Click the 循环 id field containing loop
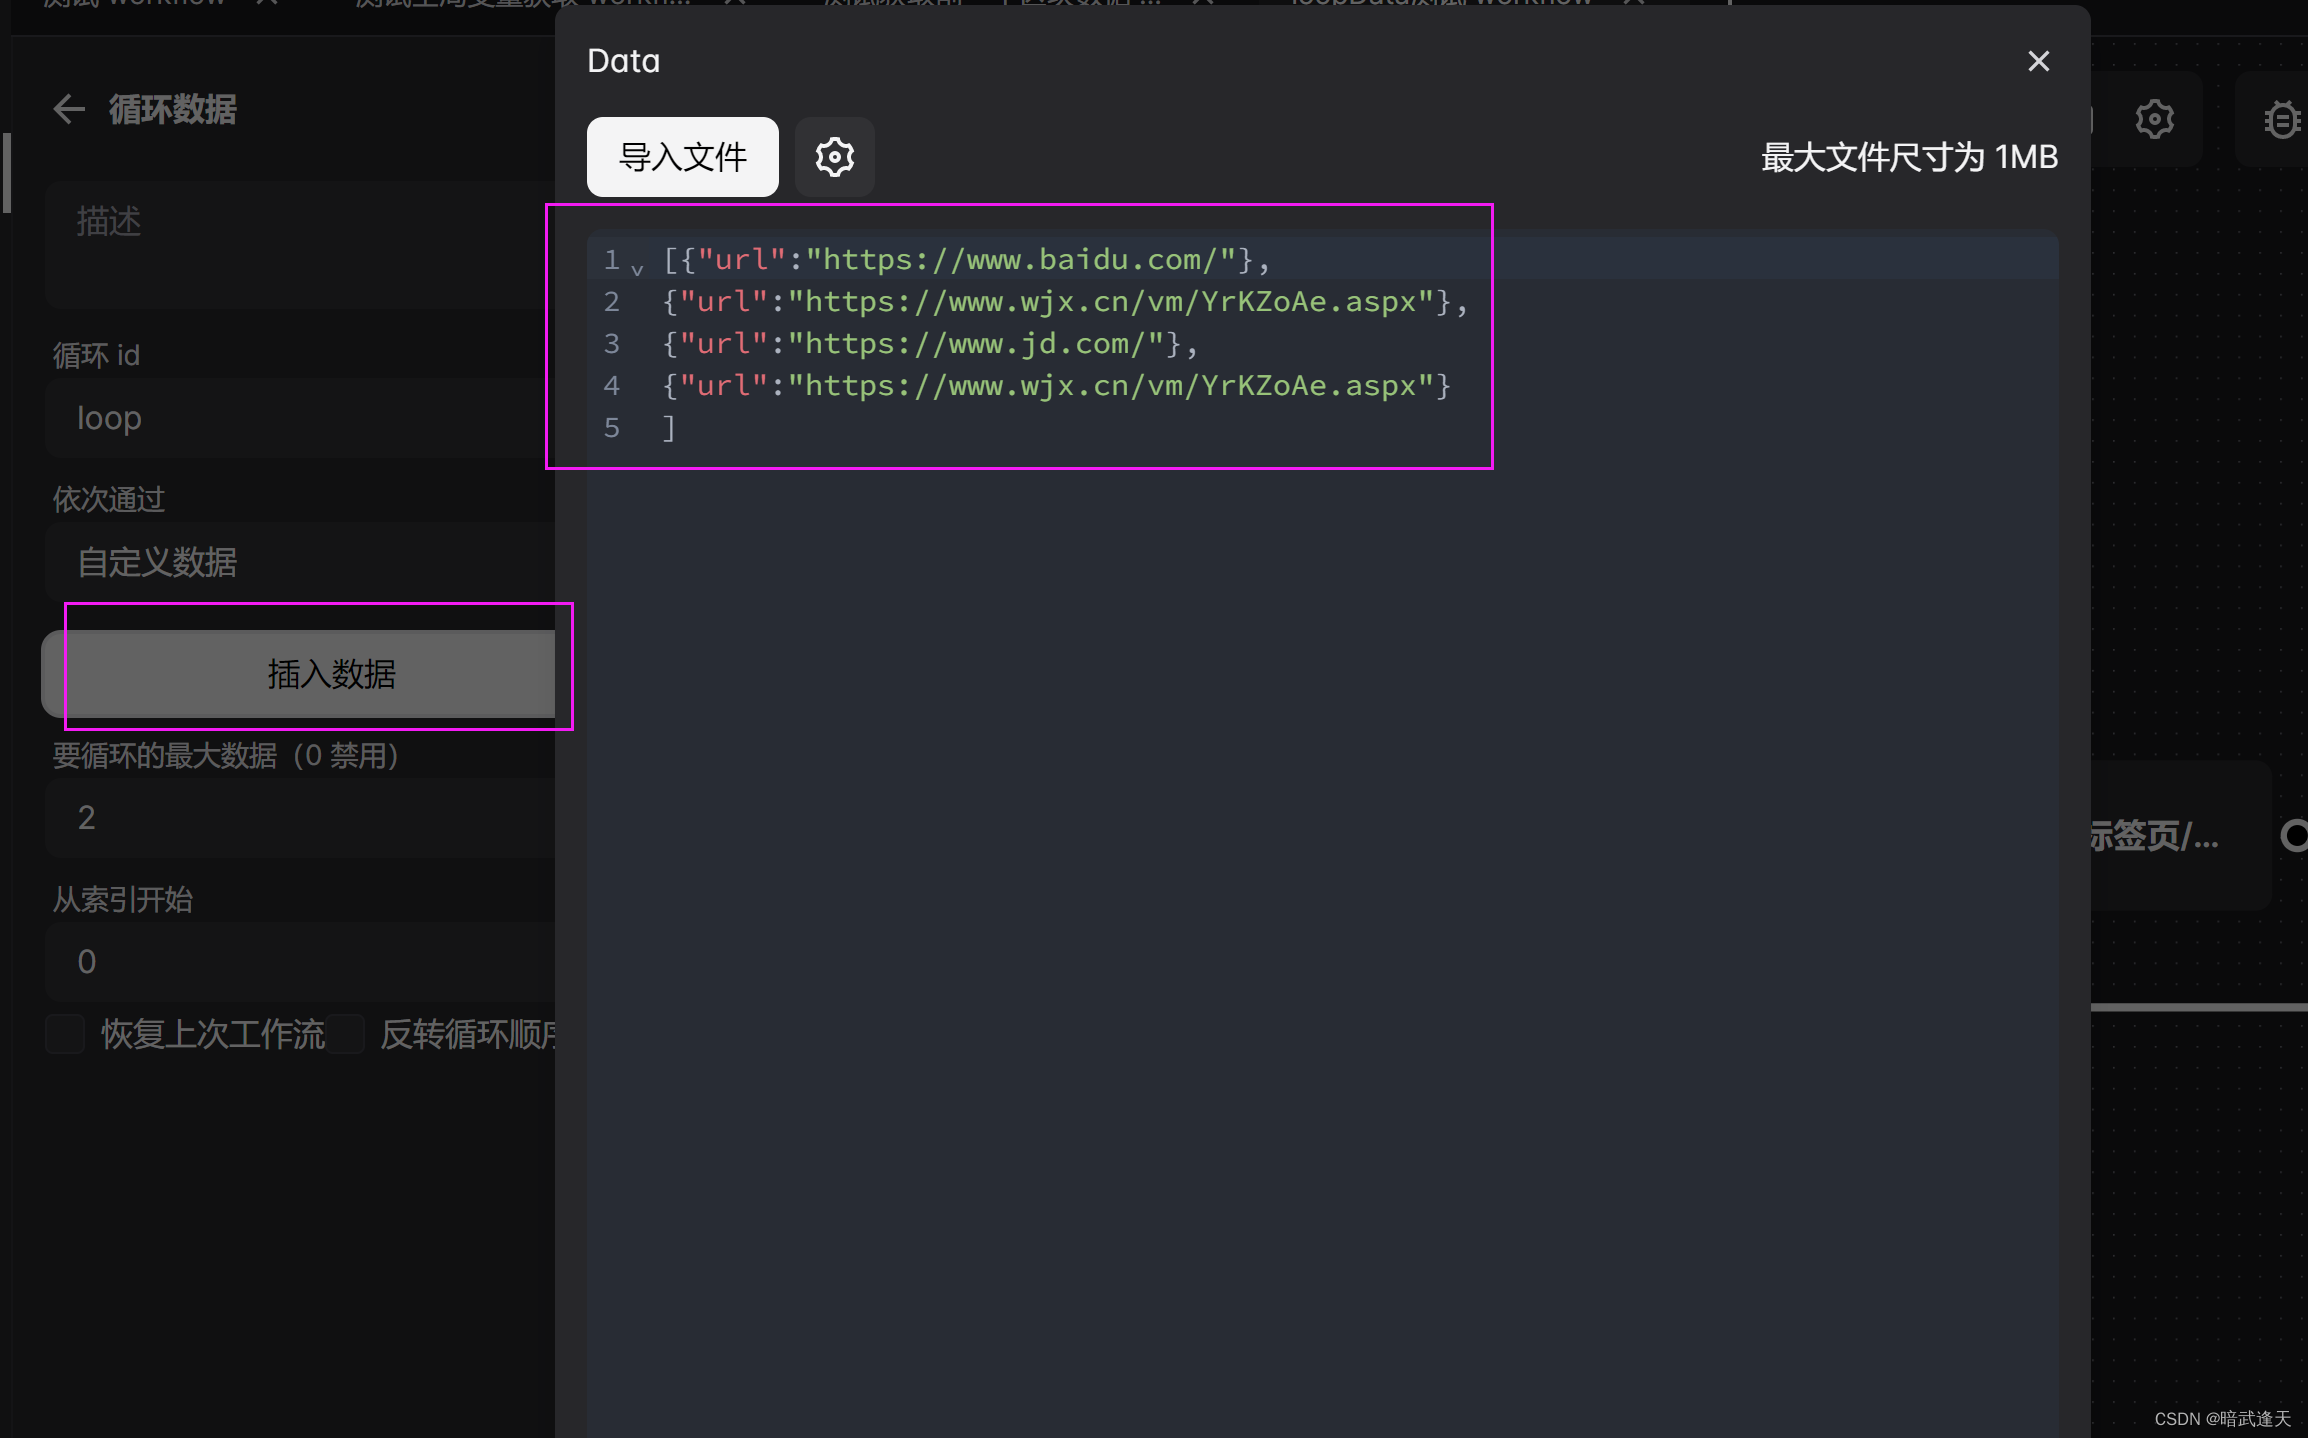 (300, 418)
